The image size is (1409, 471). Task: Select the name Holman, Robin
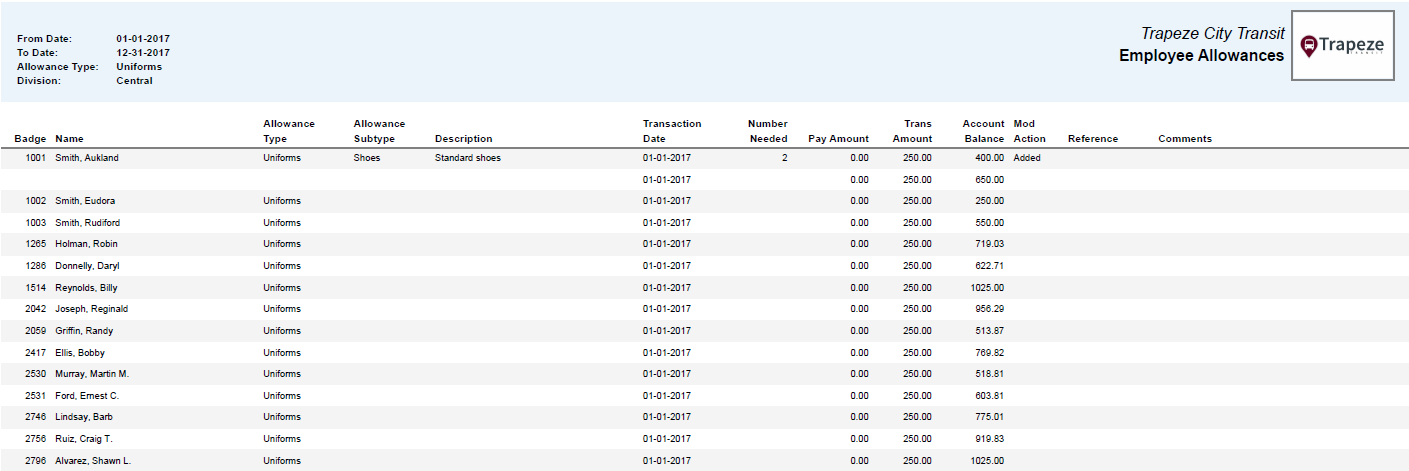coord(87,244)
